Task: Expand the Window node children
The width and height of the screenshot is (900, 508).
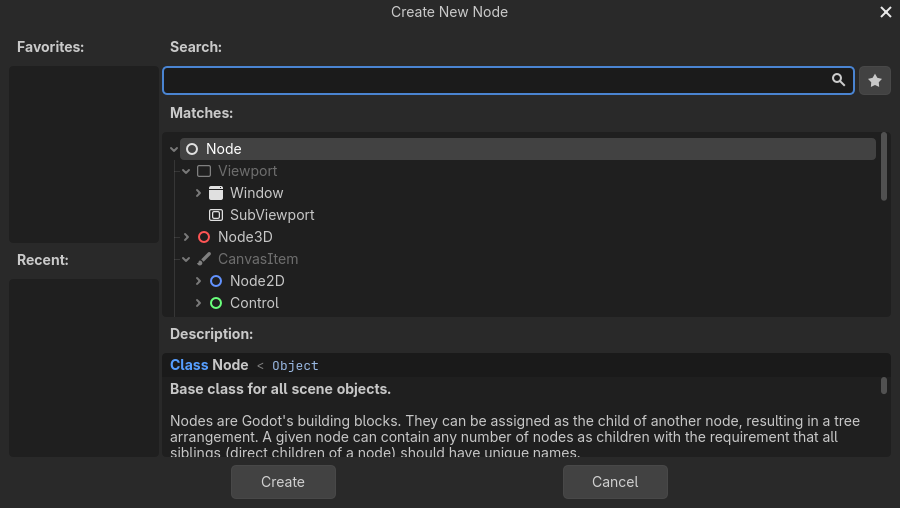Action: tap(198, 193)
